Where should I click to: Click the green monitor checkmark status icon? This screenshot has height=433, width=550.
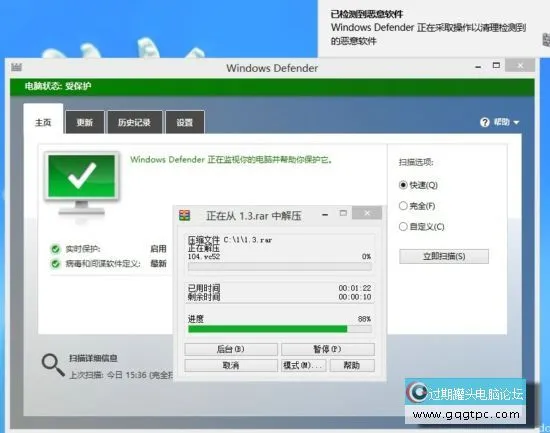click(x=82, y=183)
